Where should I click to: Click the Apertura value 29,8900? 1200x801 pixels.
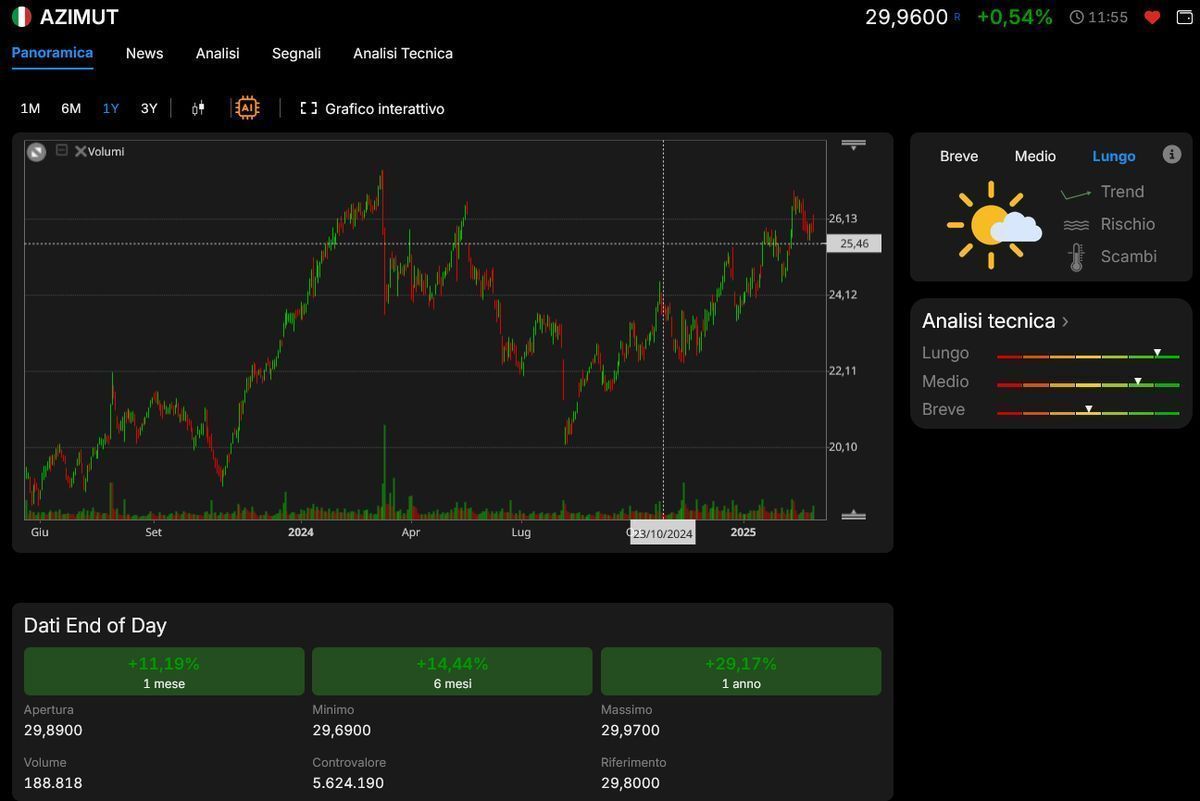tap(53, 731)
